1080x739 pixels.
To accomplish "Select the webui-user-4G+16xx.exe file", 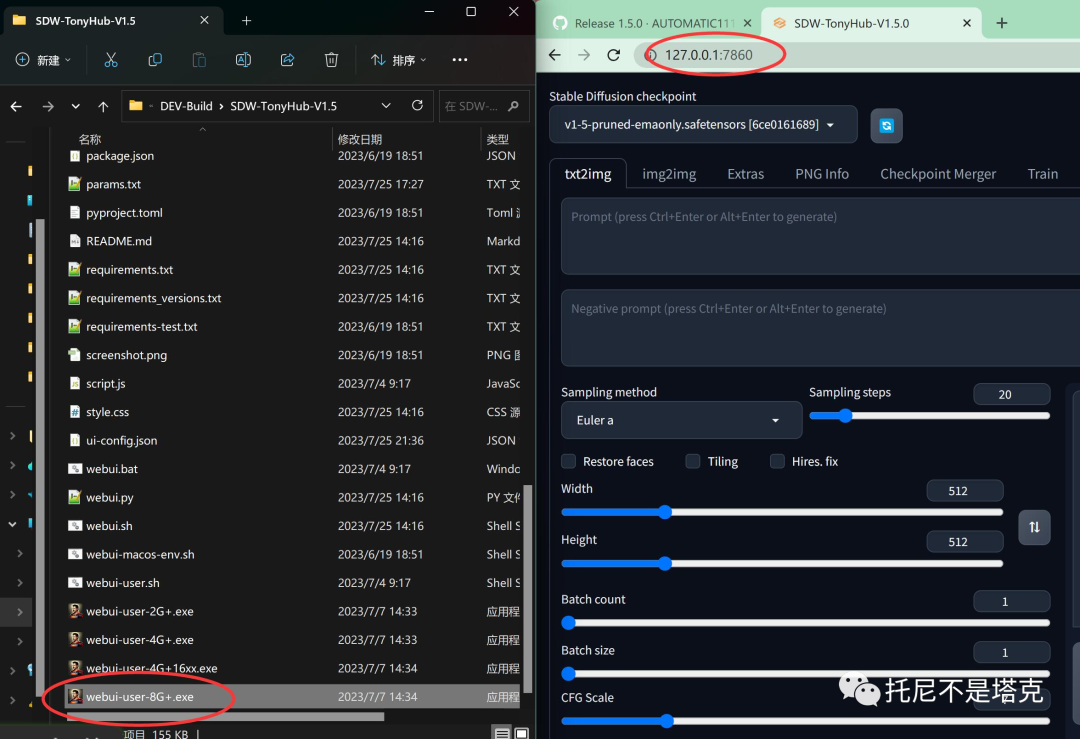I will tap(152, 668).
